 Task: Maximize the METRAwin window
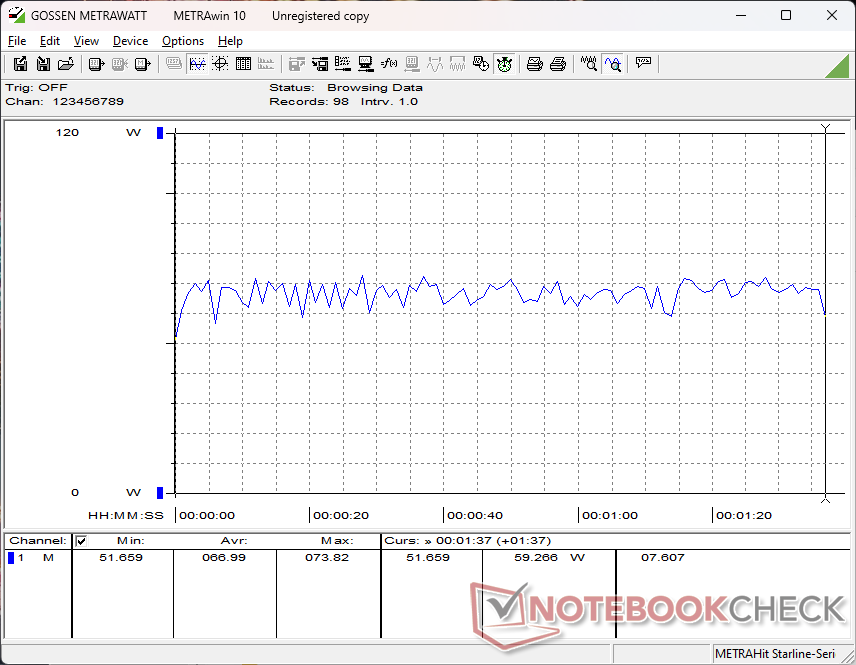pos(786,15)
